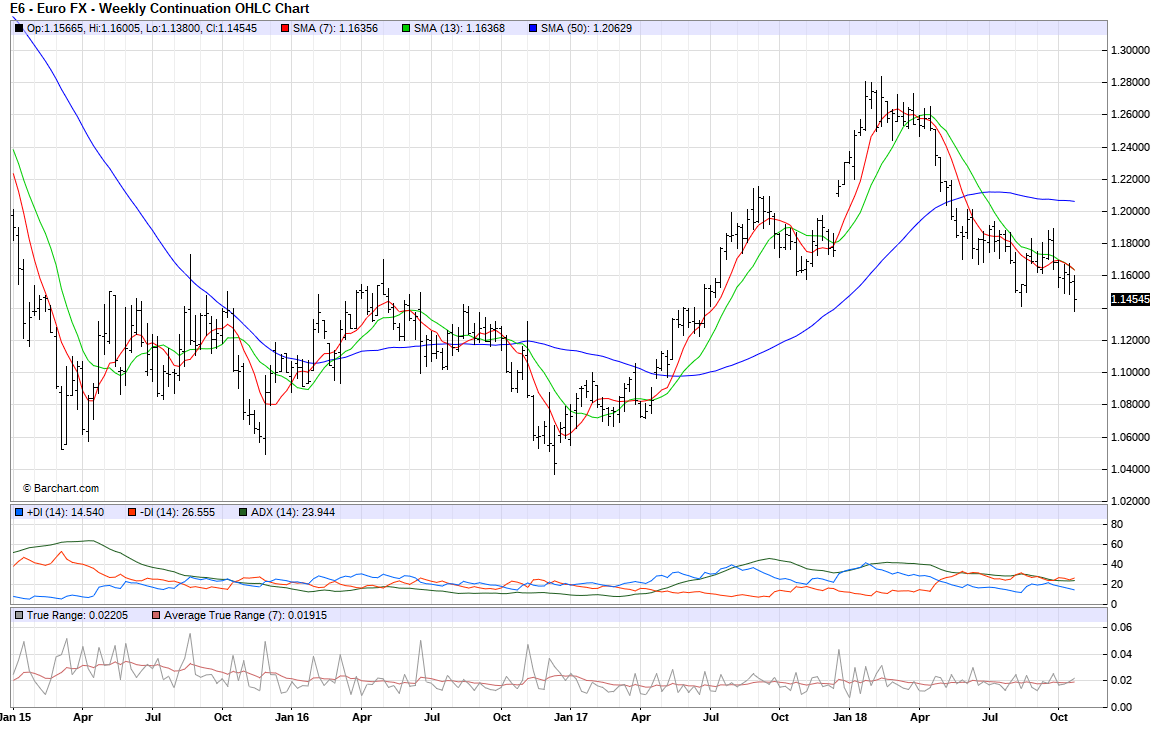The height and width of the screenshot is (748, 1156).
Task: Click the gray True Range legend swatch
Action: coord(19,616)
